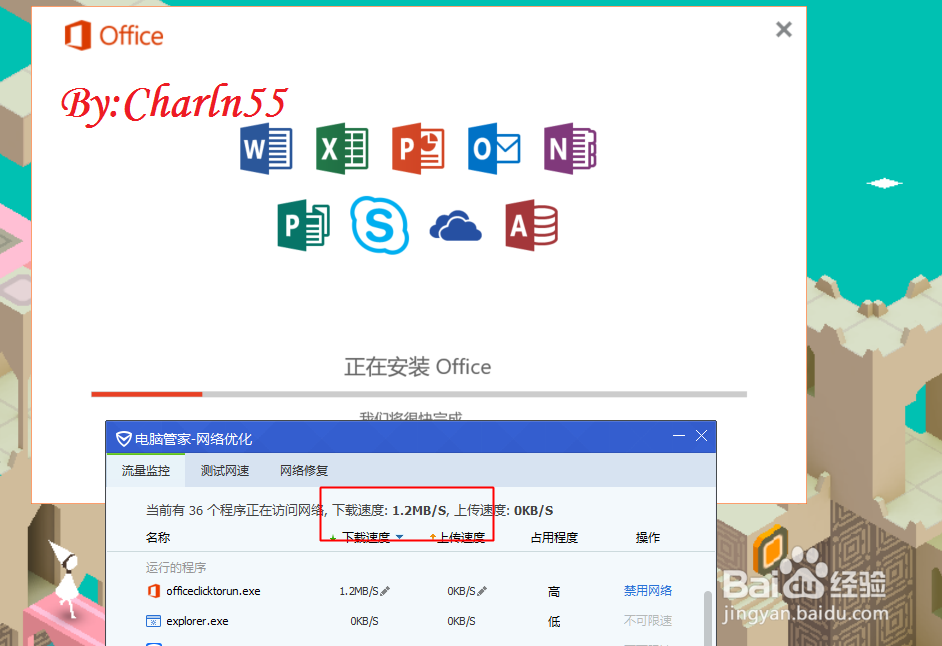942x646 pixels.
Task: Click the Skype icon
Action: 379,224
